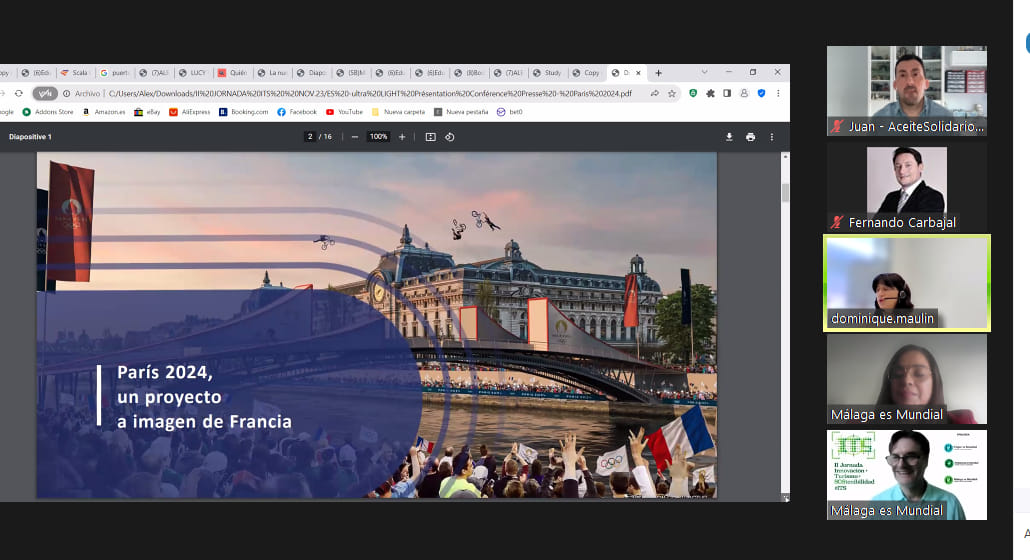Open the Extensions puzzle icon

coord(710,94)
